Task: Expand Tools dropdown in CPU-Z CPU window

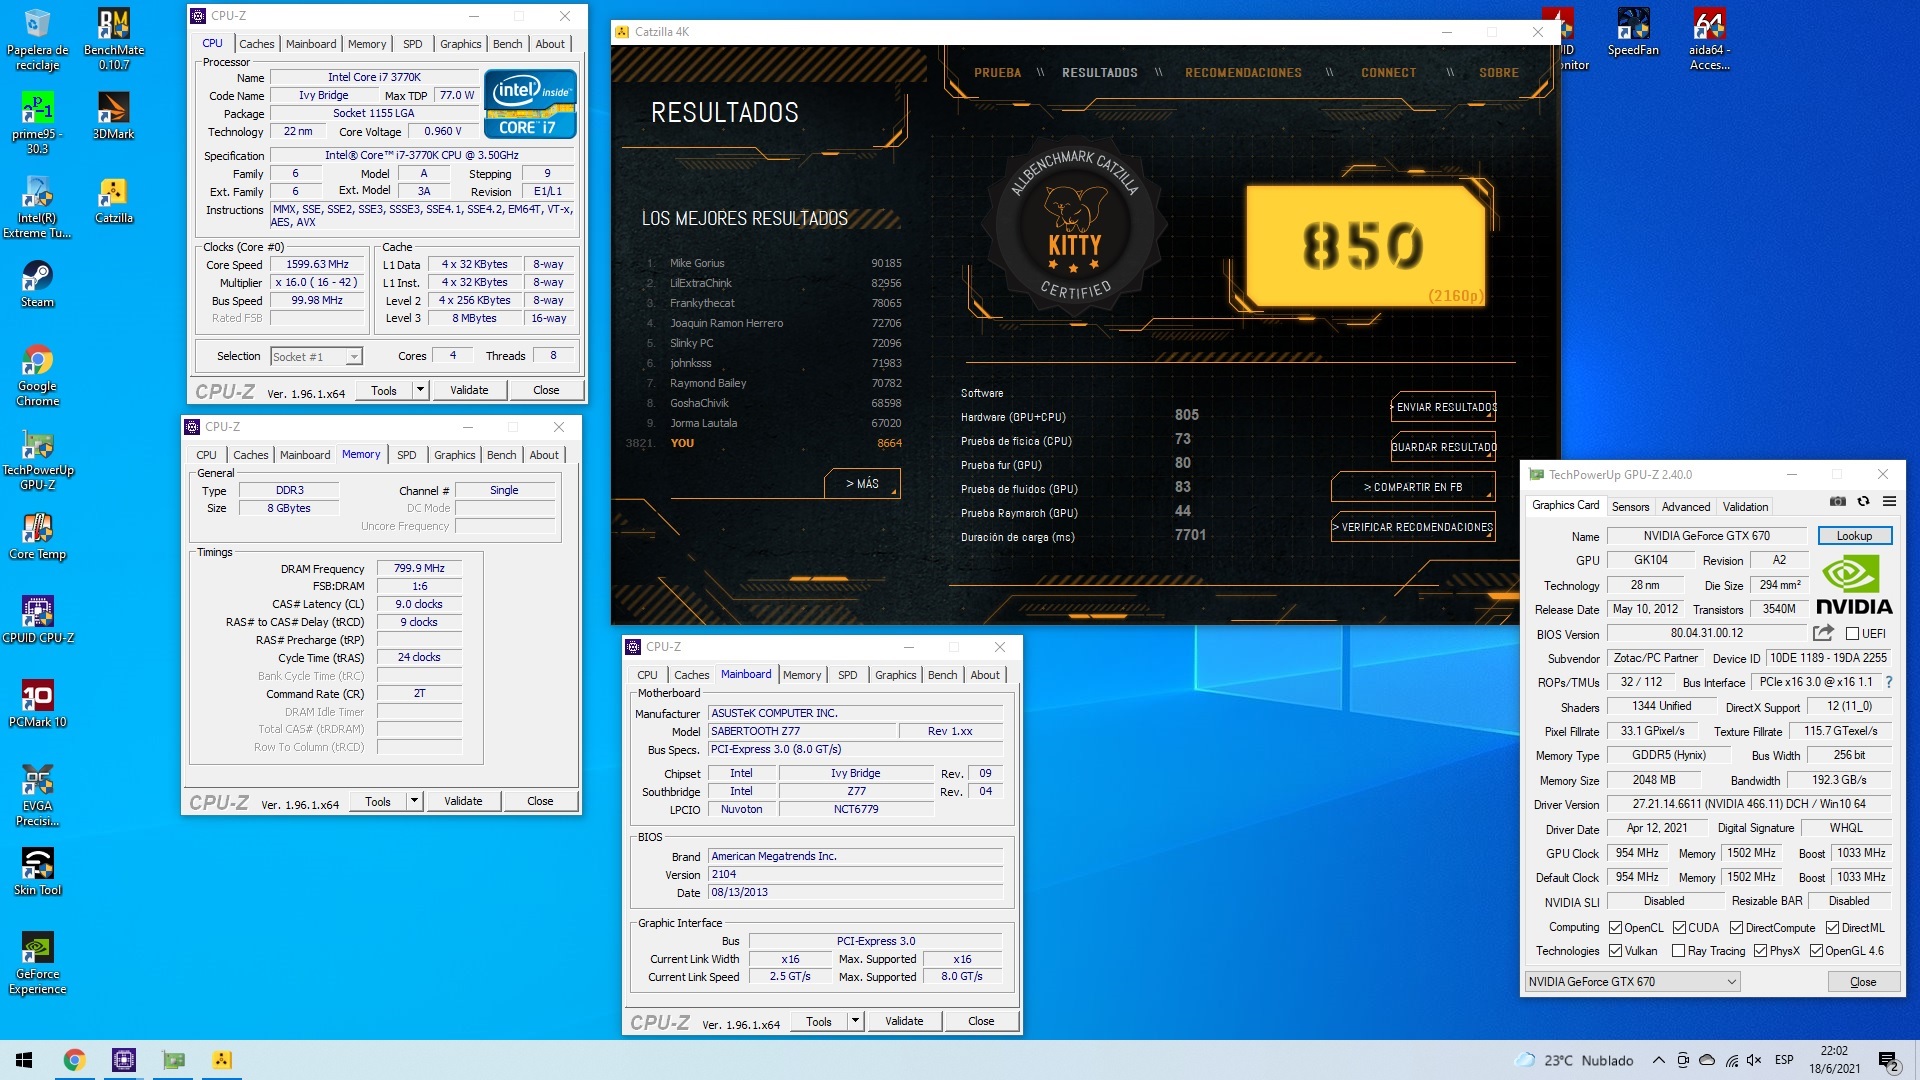Action: [421, 390]
